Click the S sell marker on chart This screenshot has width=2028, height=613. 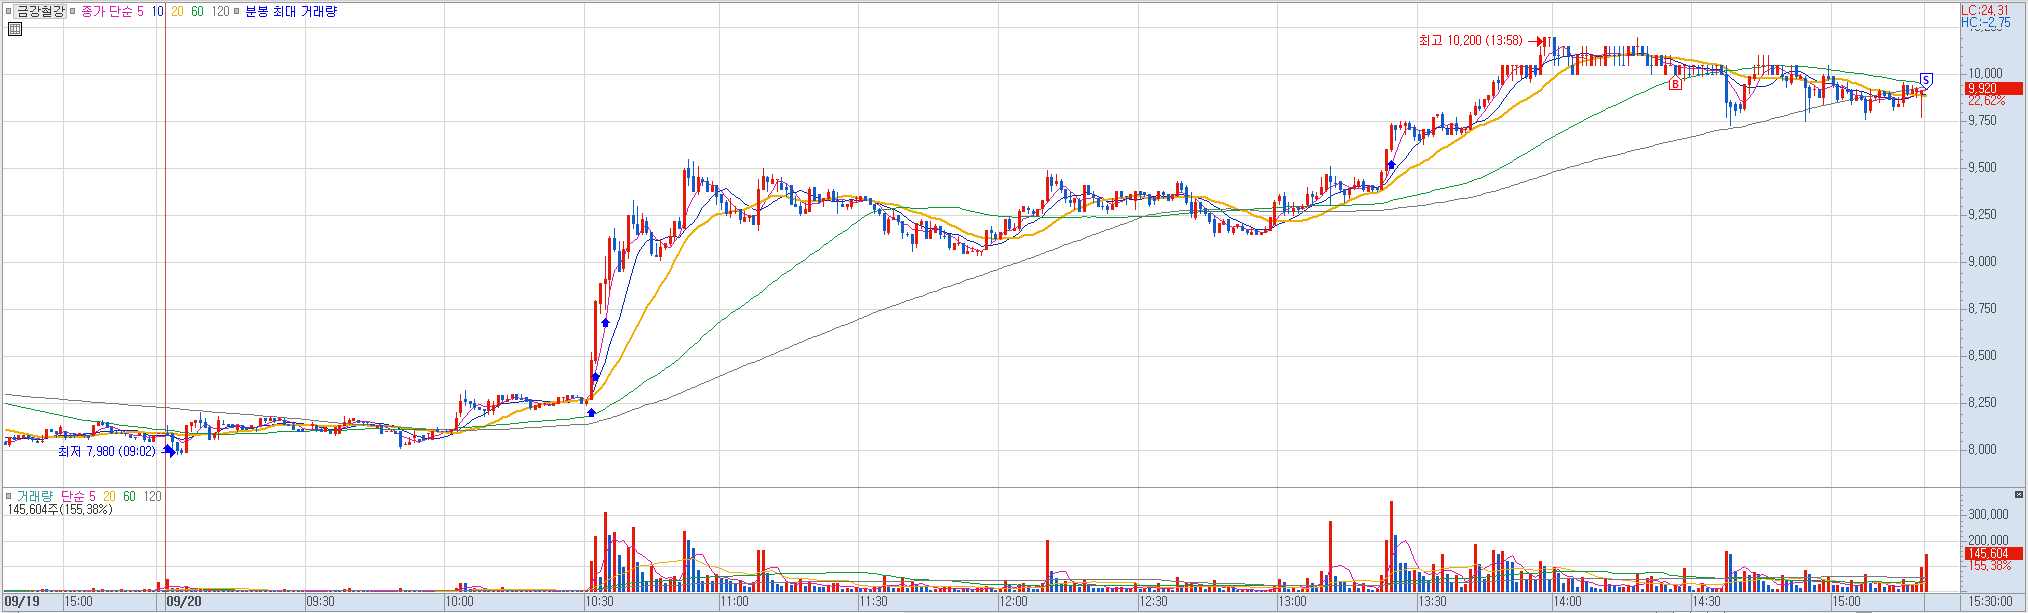point(1926,79)
